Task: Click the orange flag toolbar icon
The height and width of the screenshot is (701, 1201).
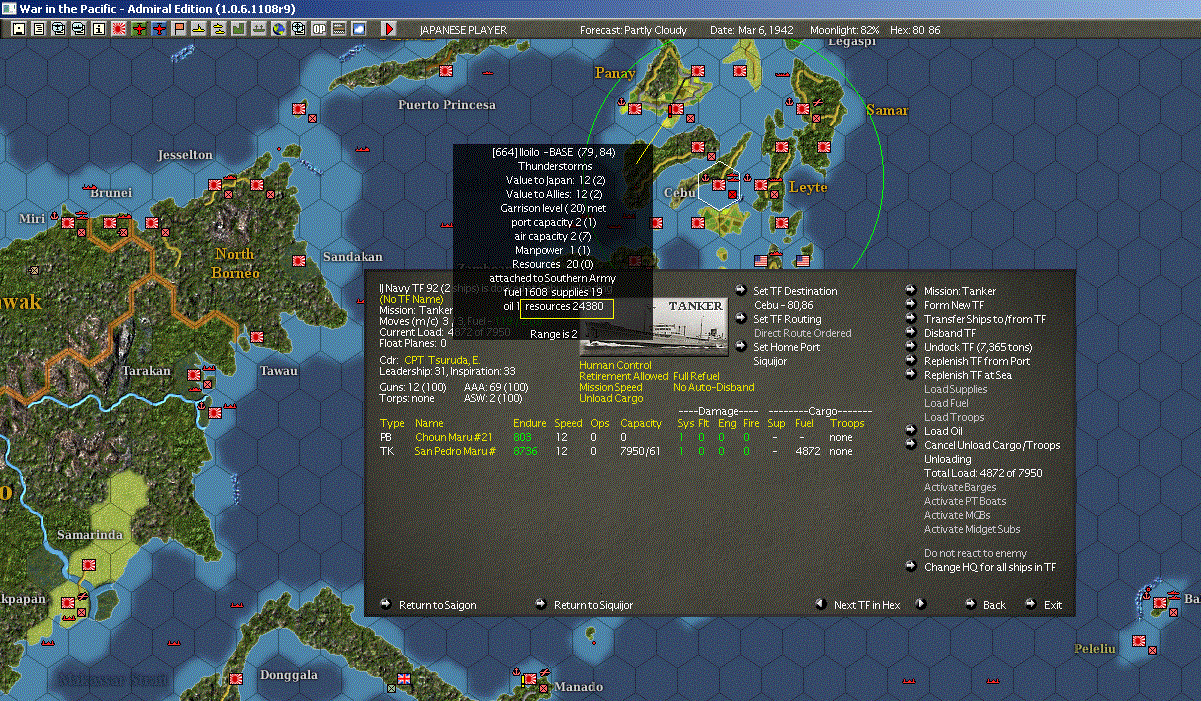Action: (x=179, y=29)
